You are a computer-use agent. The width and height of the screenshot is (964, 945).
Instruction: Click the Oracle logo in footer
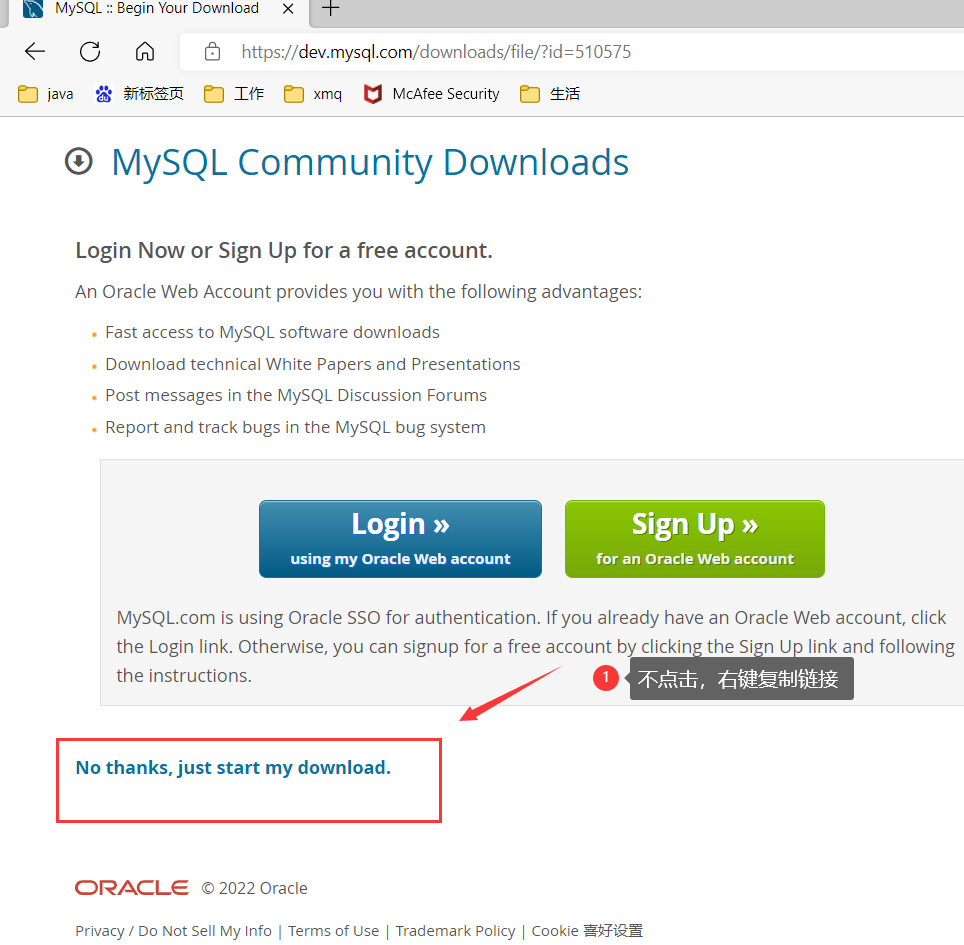point(132,888)
